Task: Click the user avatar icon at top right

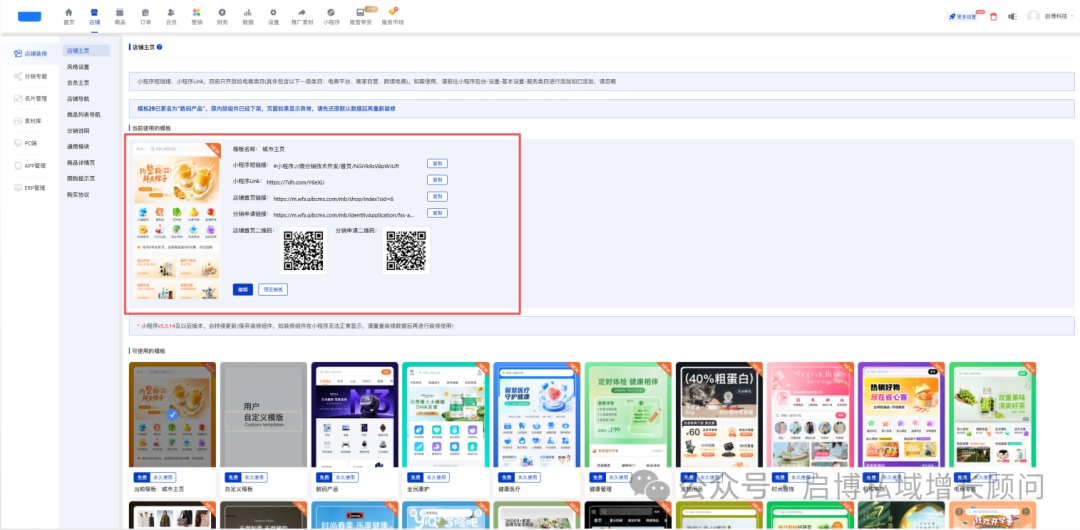Action: 1033,17
